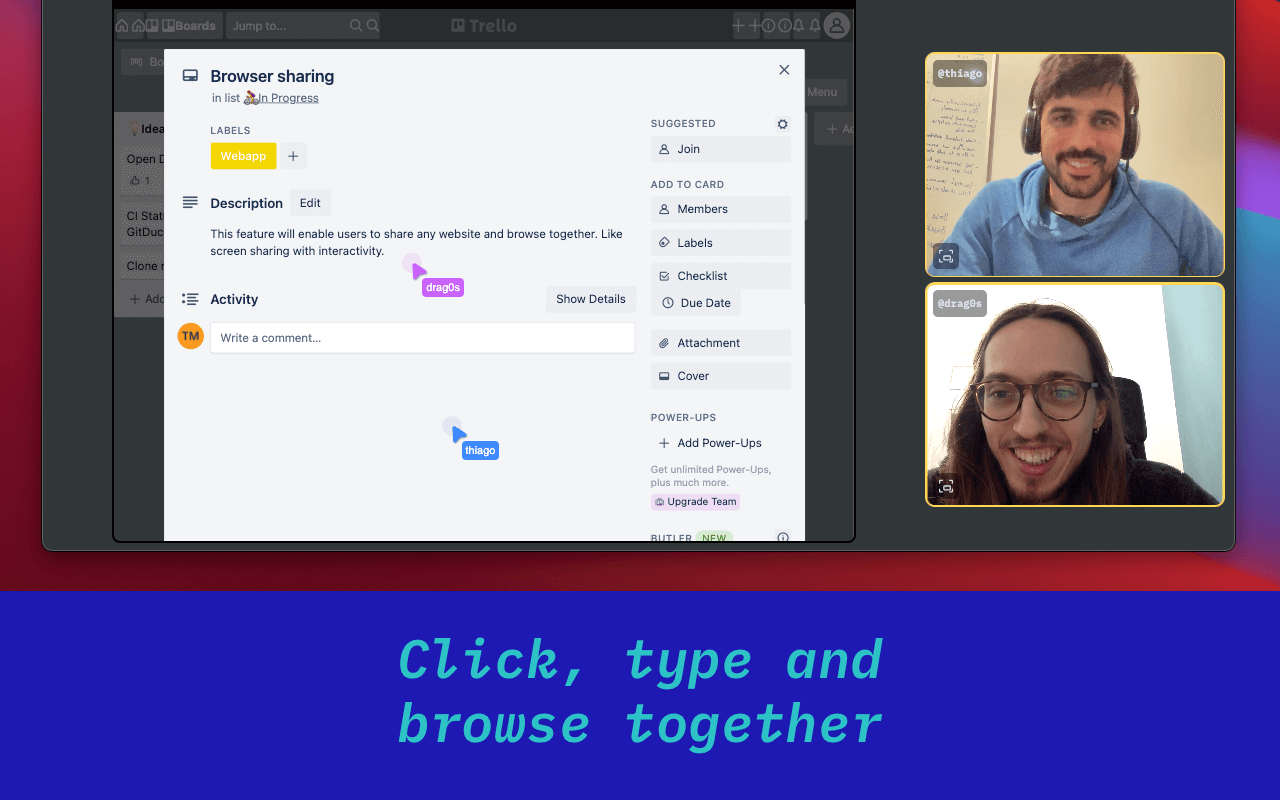Expand @drag0s's video with the fullscreen icon
Image resolution: width=1280 pixels, height=800 pixels.
pos(945,486)
